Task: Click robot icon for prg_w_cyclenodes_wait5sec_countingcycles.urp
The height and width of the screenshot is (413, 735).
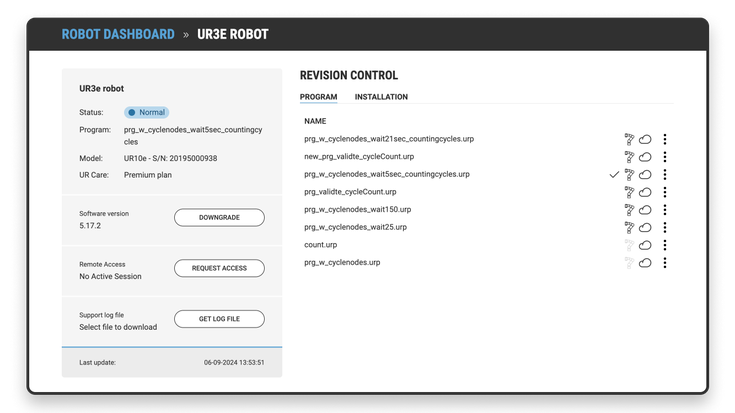Action: [x=629, y=174]
